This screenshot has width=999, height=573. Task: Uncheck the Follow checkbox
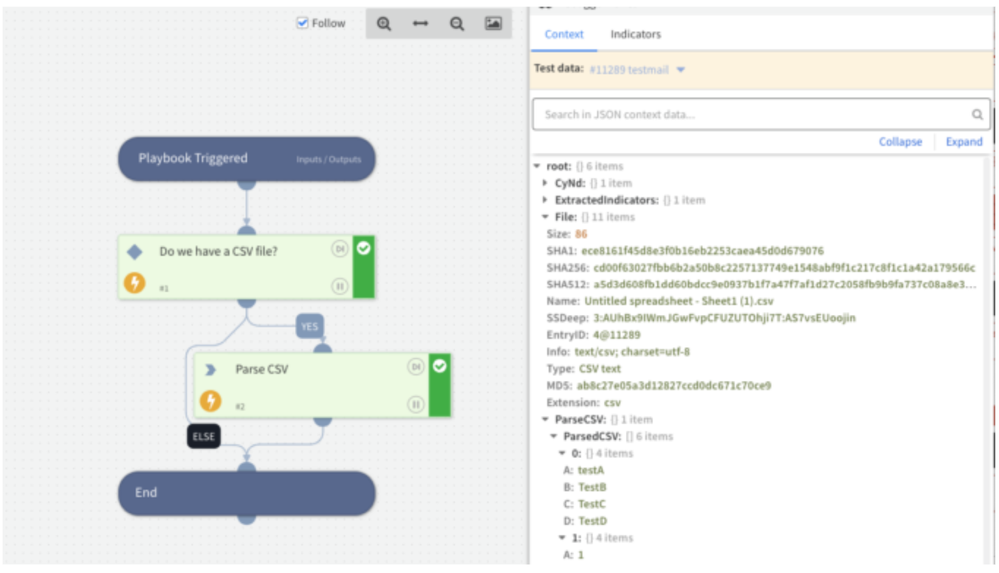(303, 23)
